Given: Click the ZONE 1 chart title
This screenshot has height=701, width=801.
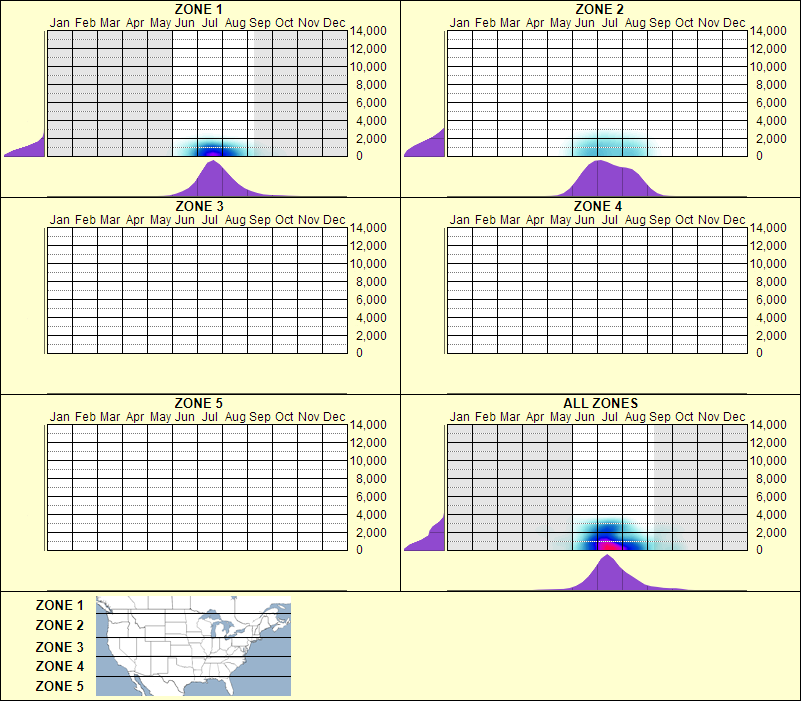Looking at the screenshot, I should (x=198, y=10).
